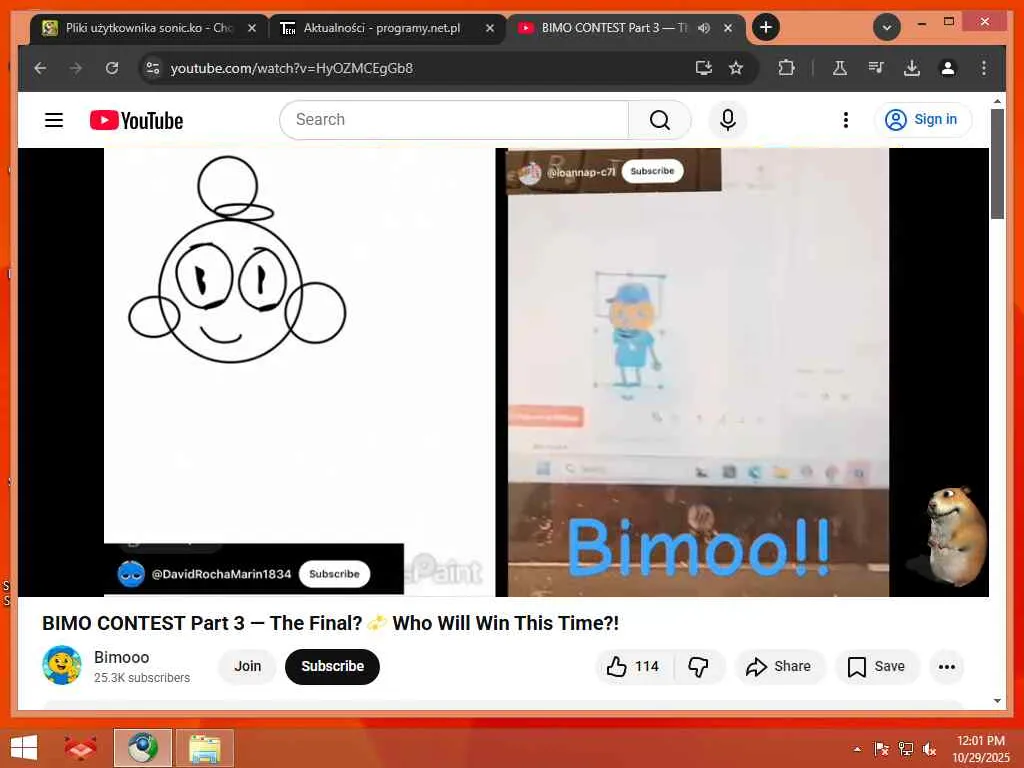Open media controls icon in toolbar
Viewport: 1024px width, 768px height.
[876, 68]
